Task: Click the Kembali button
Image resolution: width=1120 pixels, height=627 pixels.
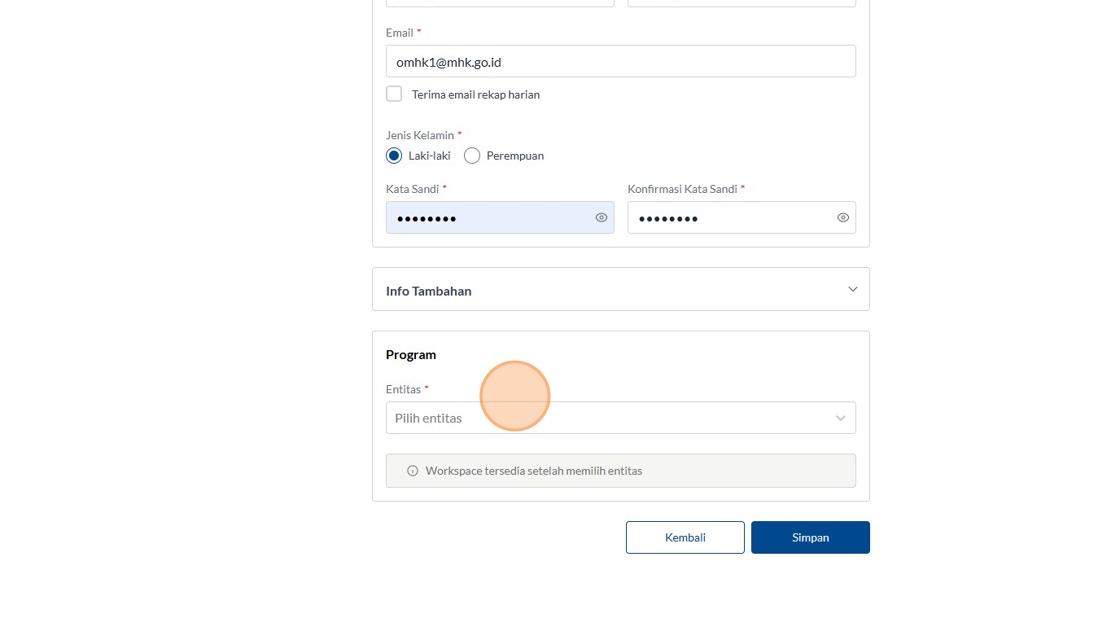Action: coord(685,537)
